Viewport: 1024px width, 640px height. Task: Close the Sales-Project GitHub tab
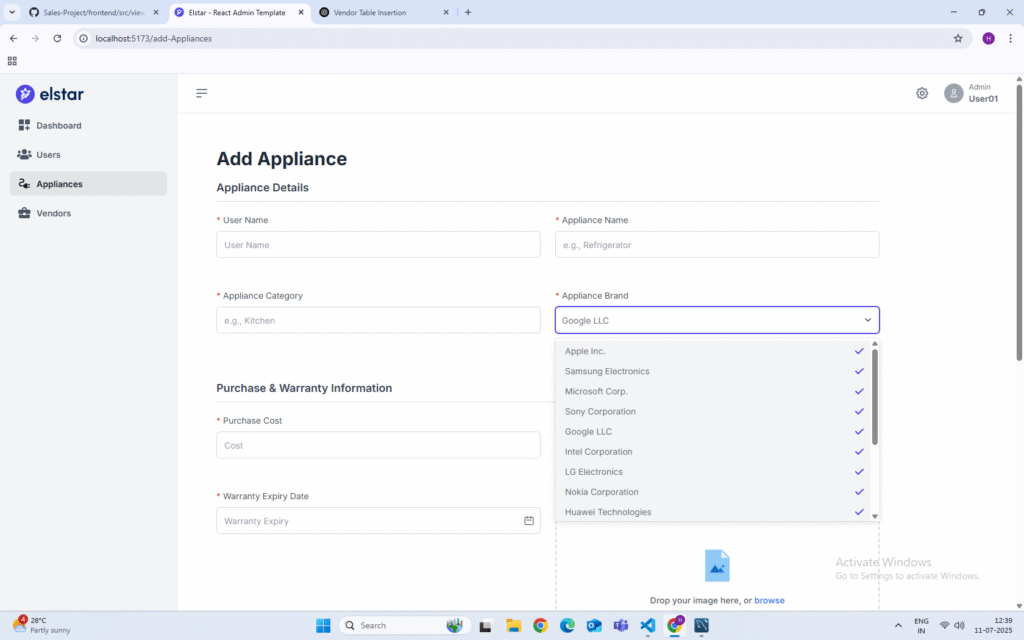155,12
